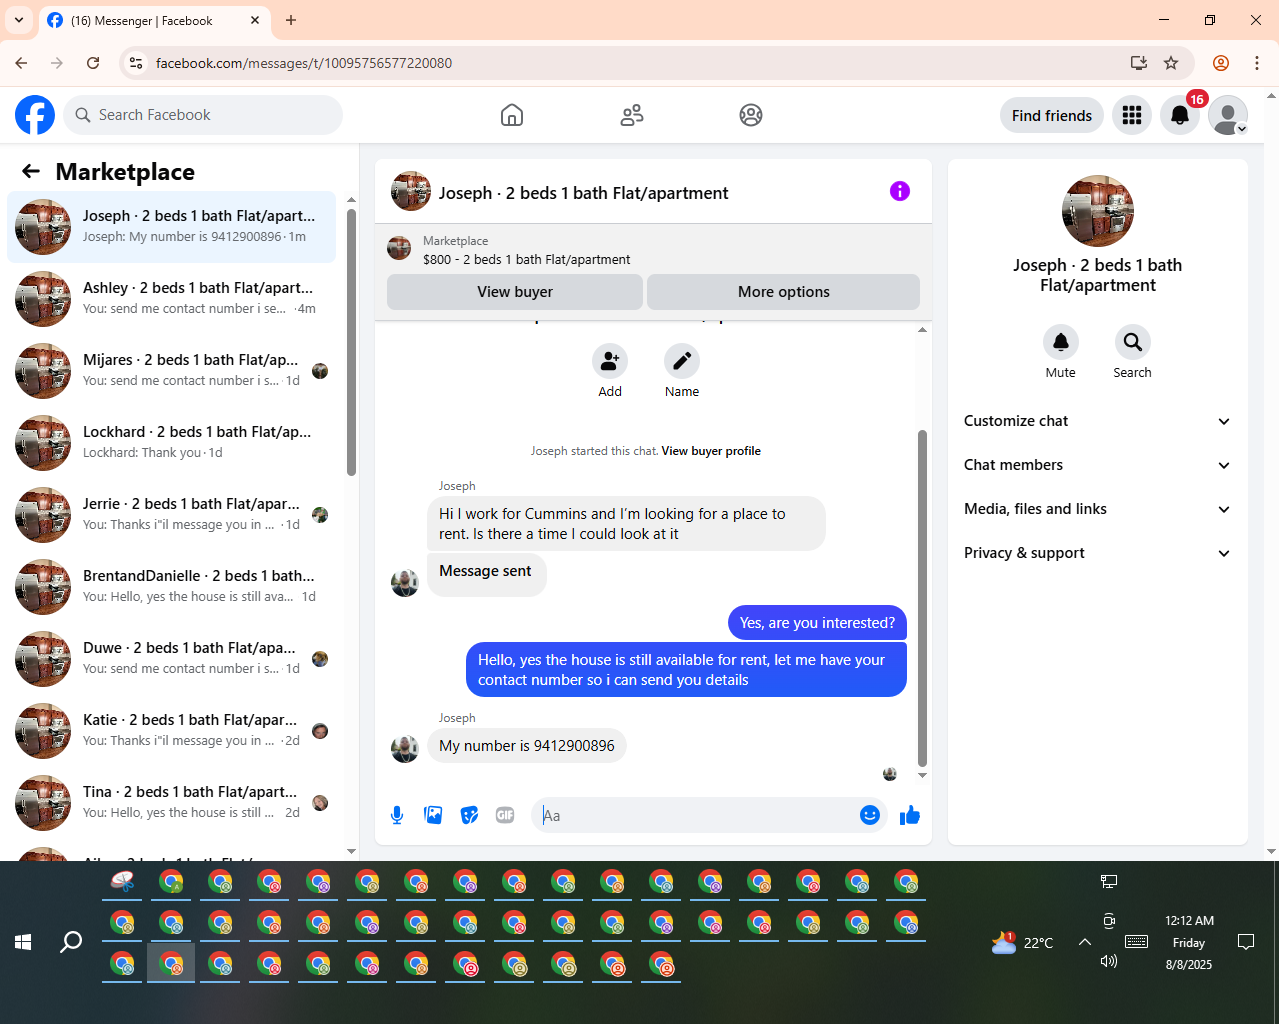Open the Katie conversation
The width and height of the screenshot is (1279, 1024).
[x=172, y=731]
